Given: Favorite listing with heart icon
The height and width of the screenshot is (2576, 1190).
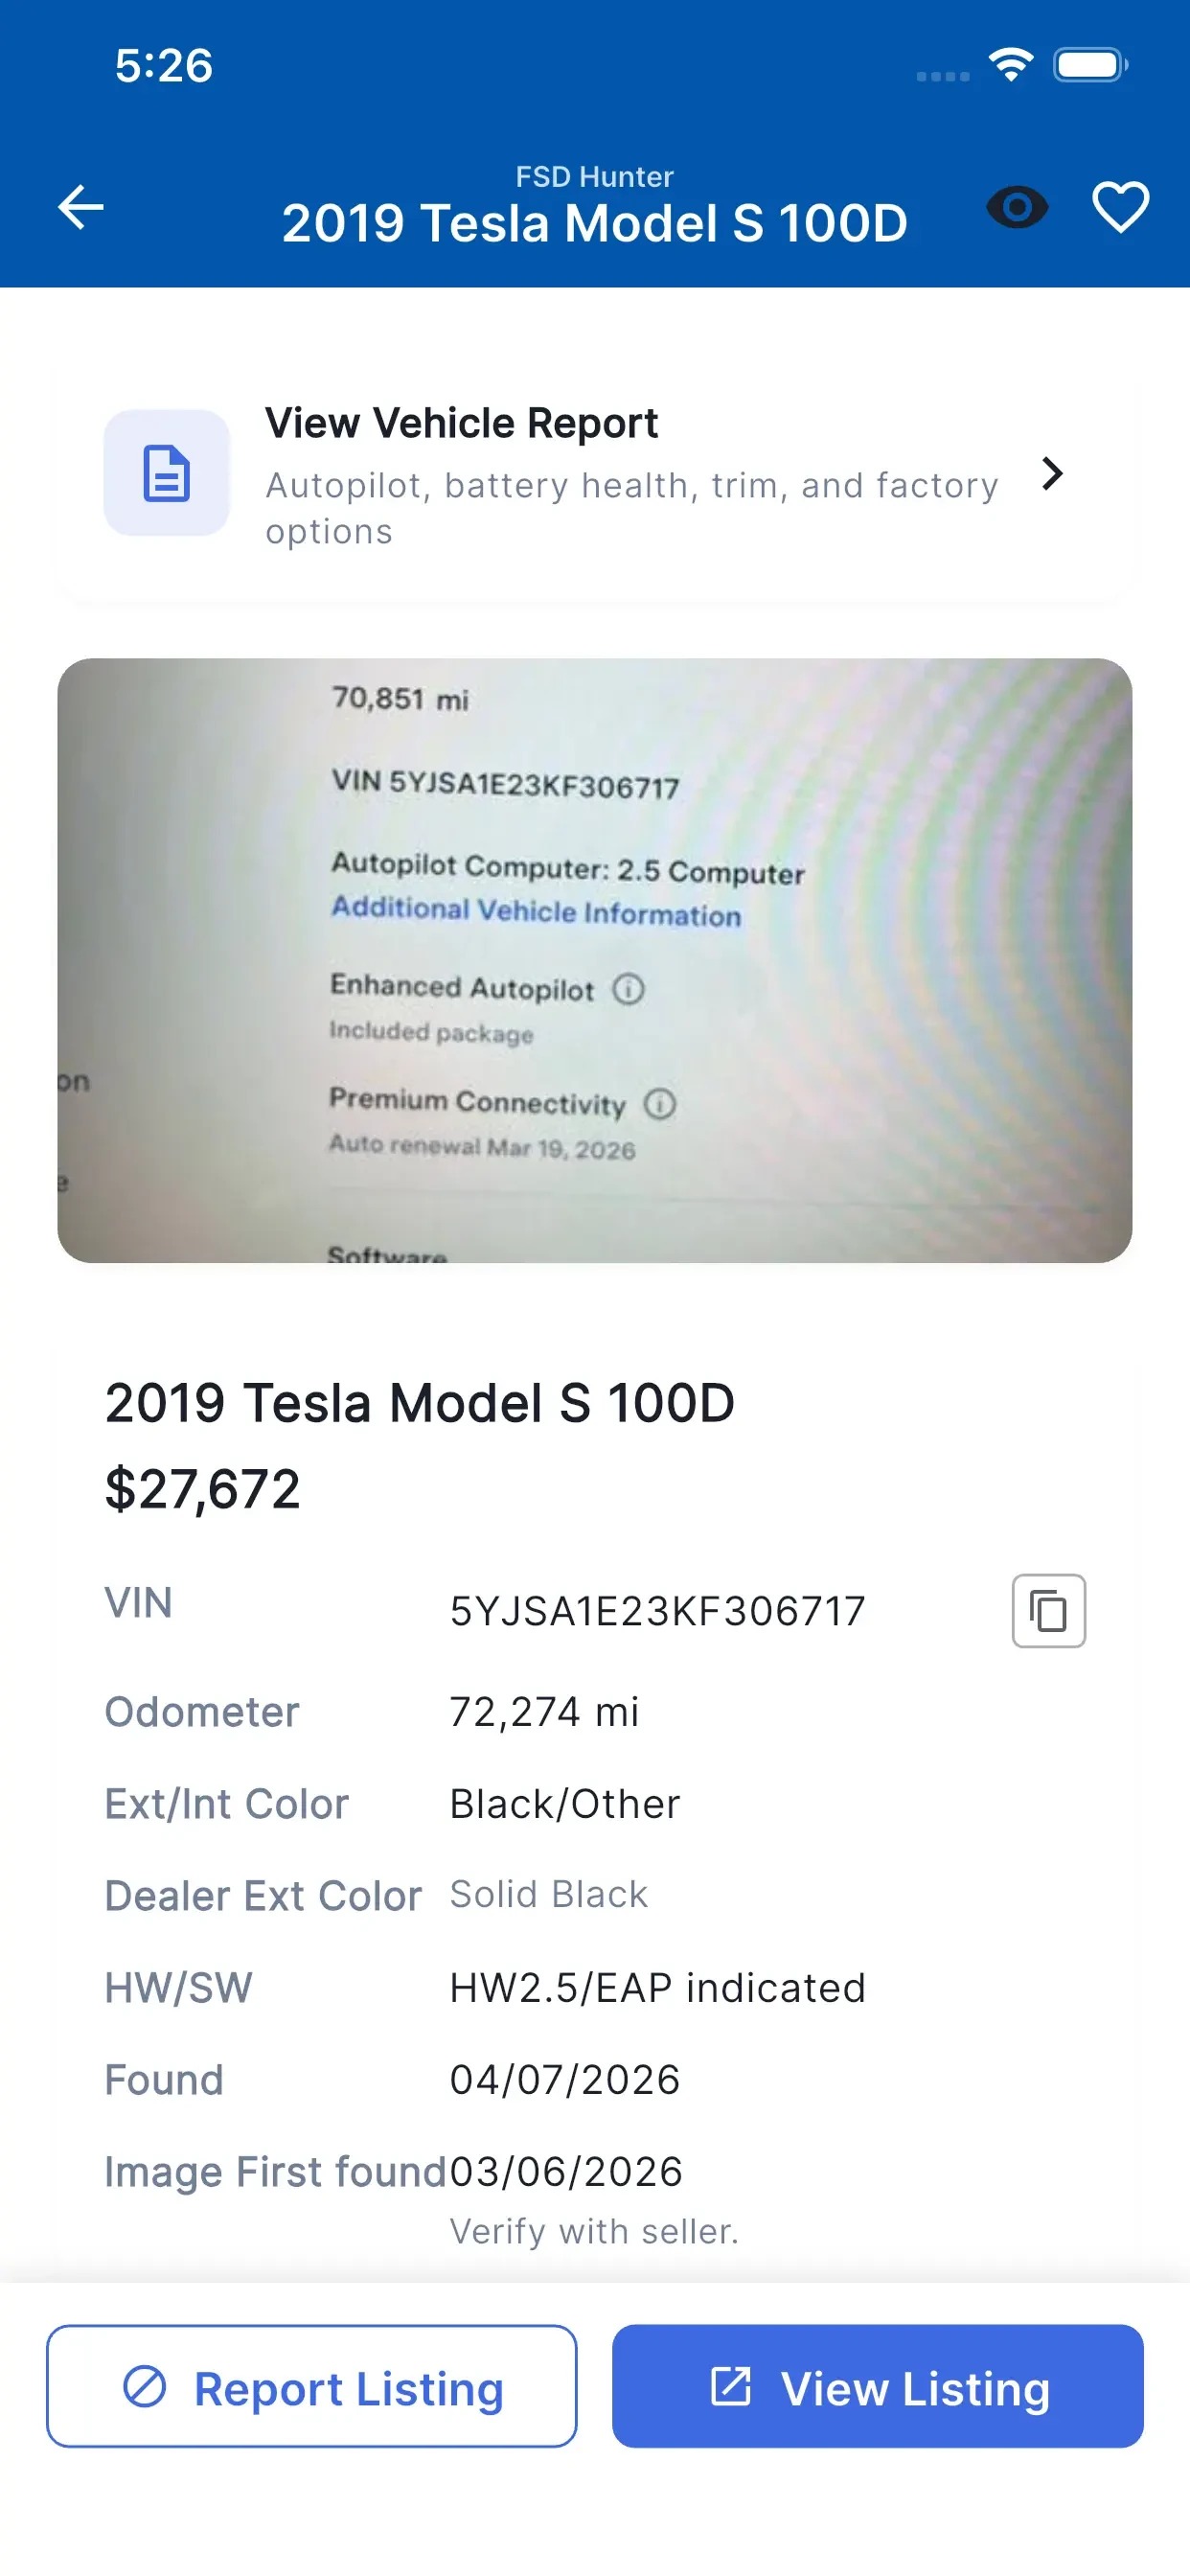Looking at the screenshot, I should click(x=1120, y=207).
